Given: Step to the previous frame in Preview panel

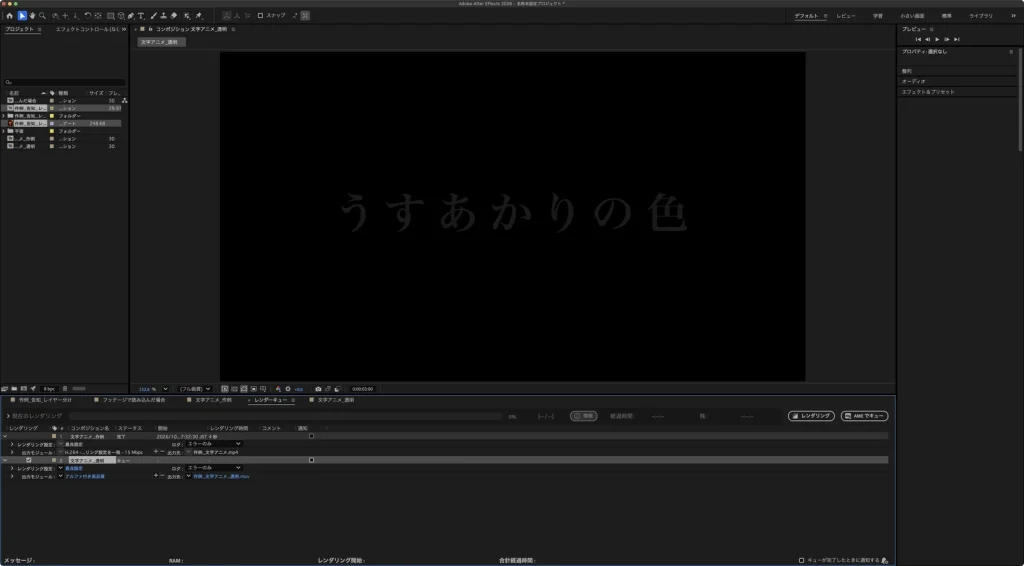Looking at the screenshot, I should point(927,39).
